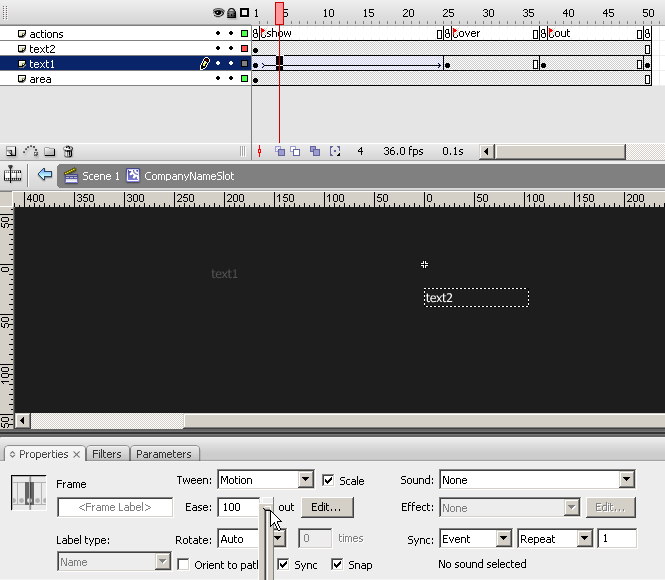
Task: Select the text2 layer
Action: click(43, 48)
